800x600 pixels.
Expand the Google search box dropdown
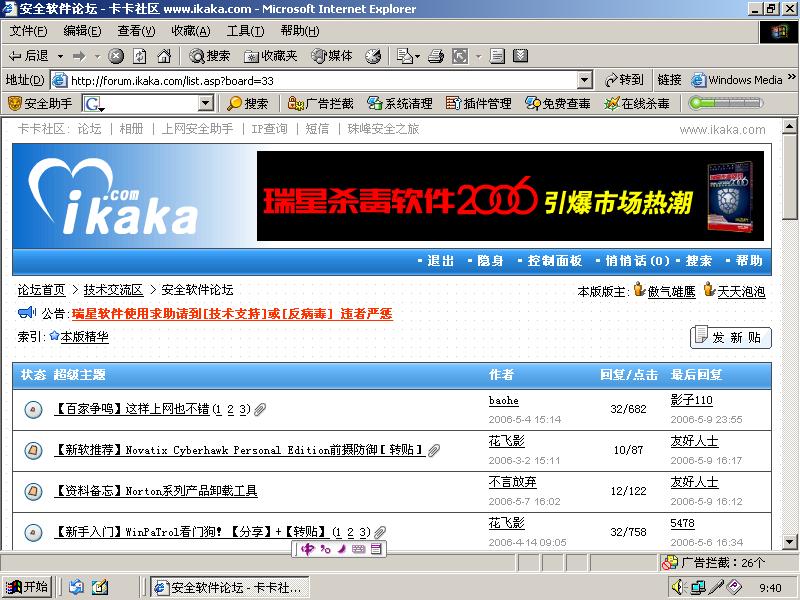coord(205,104)
